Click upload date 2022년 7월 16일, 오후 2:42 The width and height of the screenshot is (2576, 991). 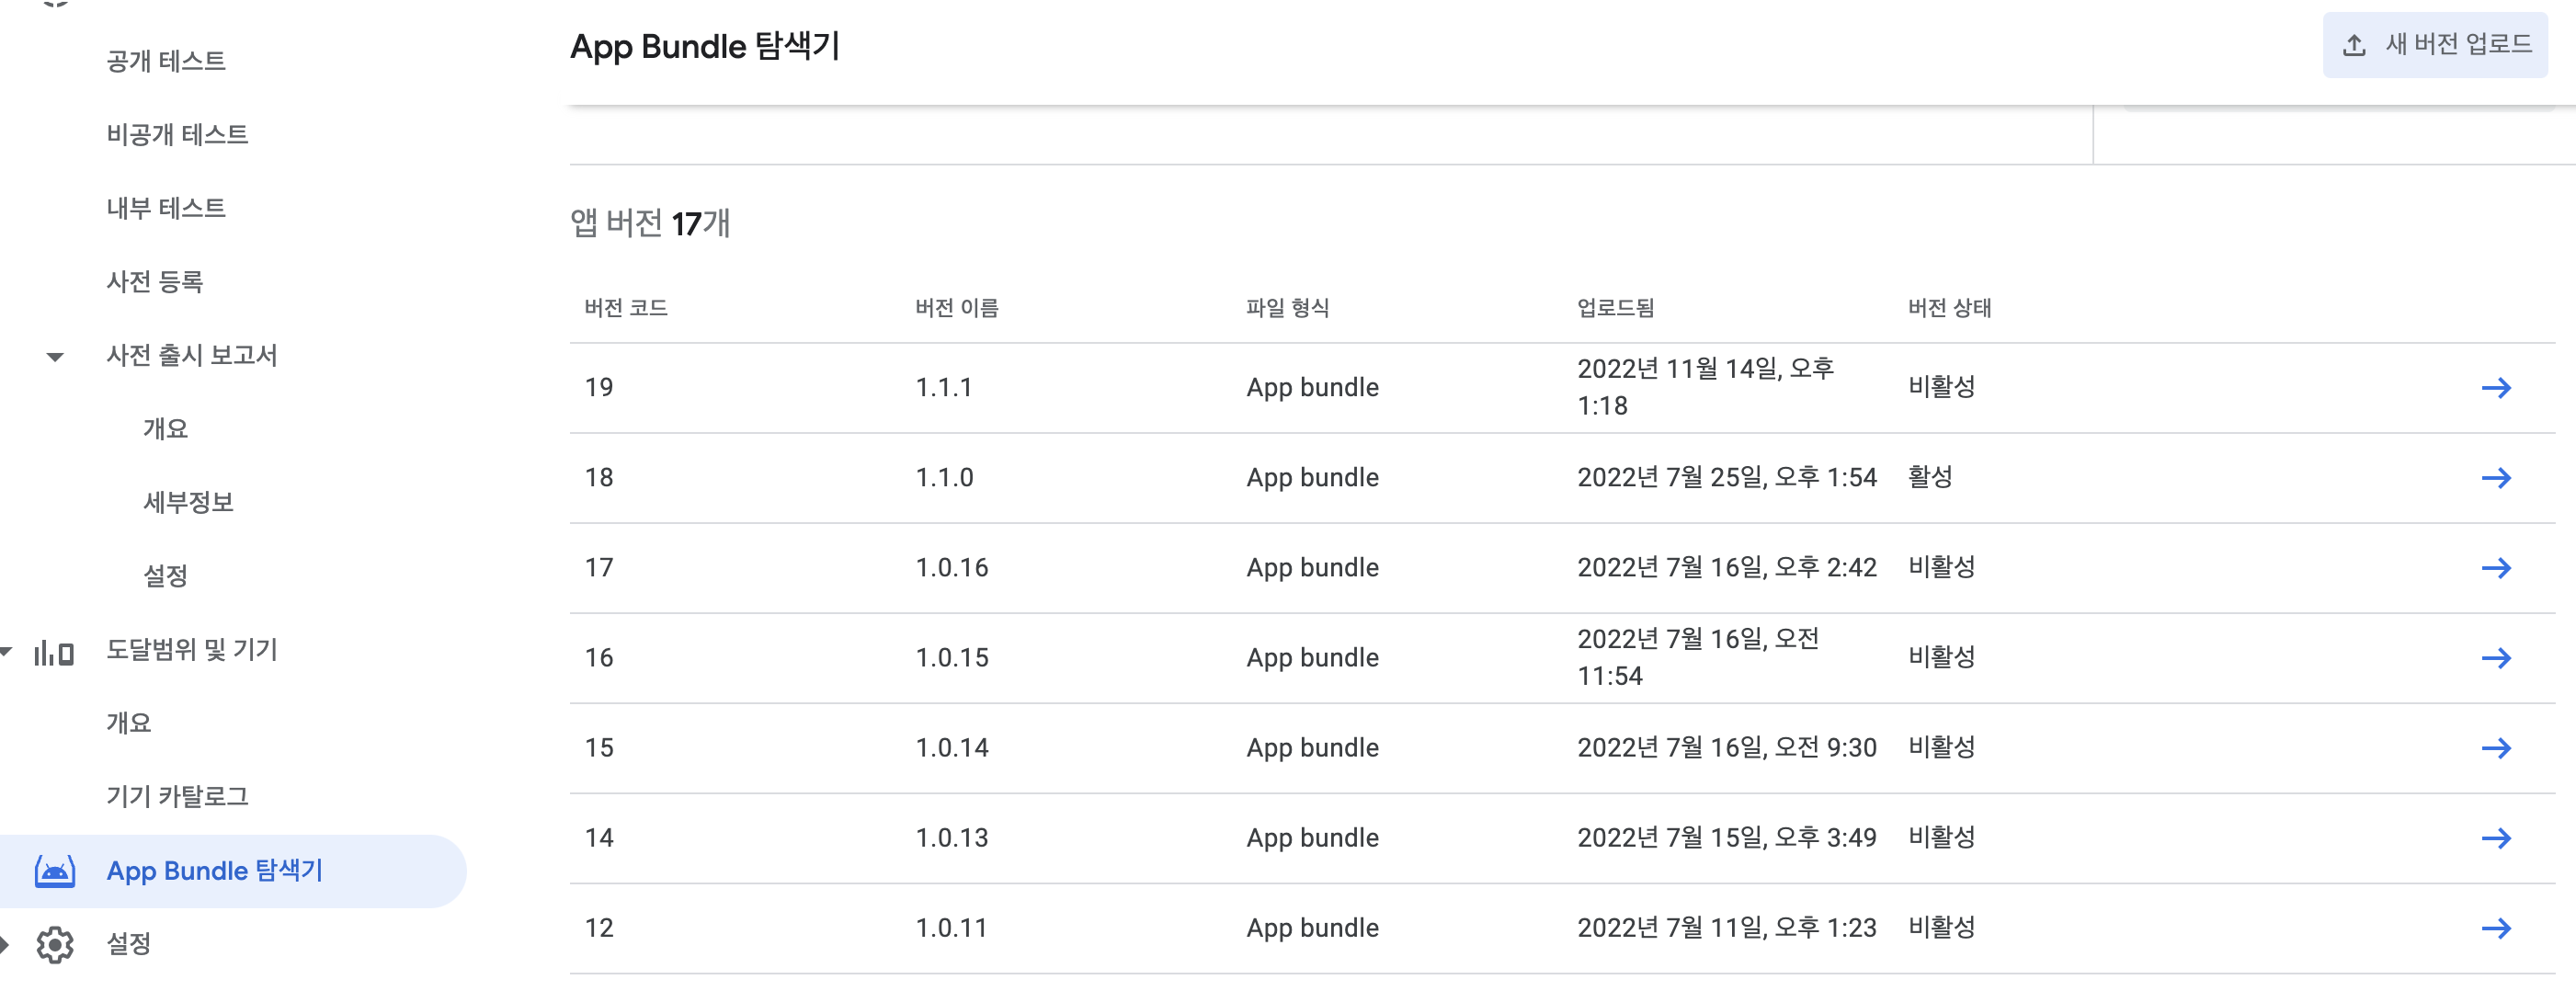(1727, 567)
